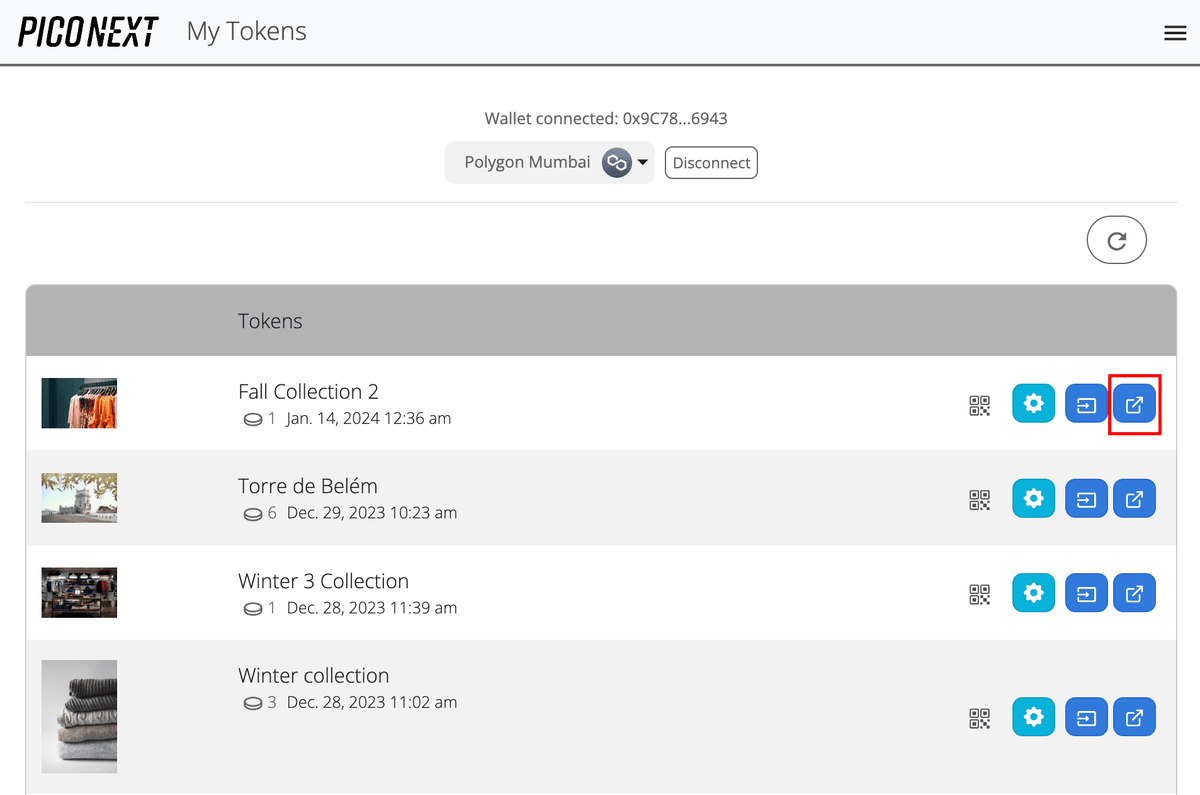Image resolution: width=1200 pixels, height=795 pixels.
Task: Click the refresh icon above the token list
Action: point(1116,239)
